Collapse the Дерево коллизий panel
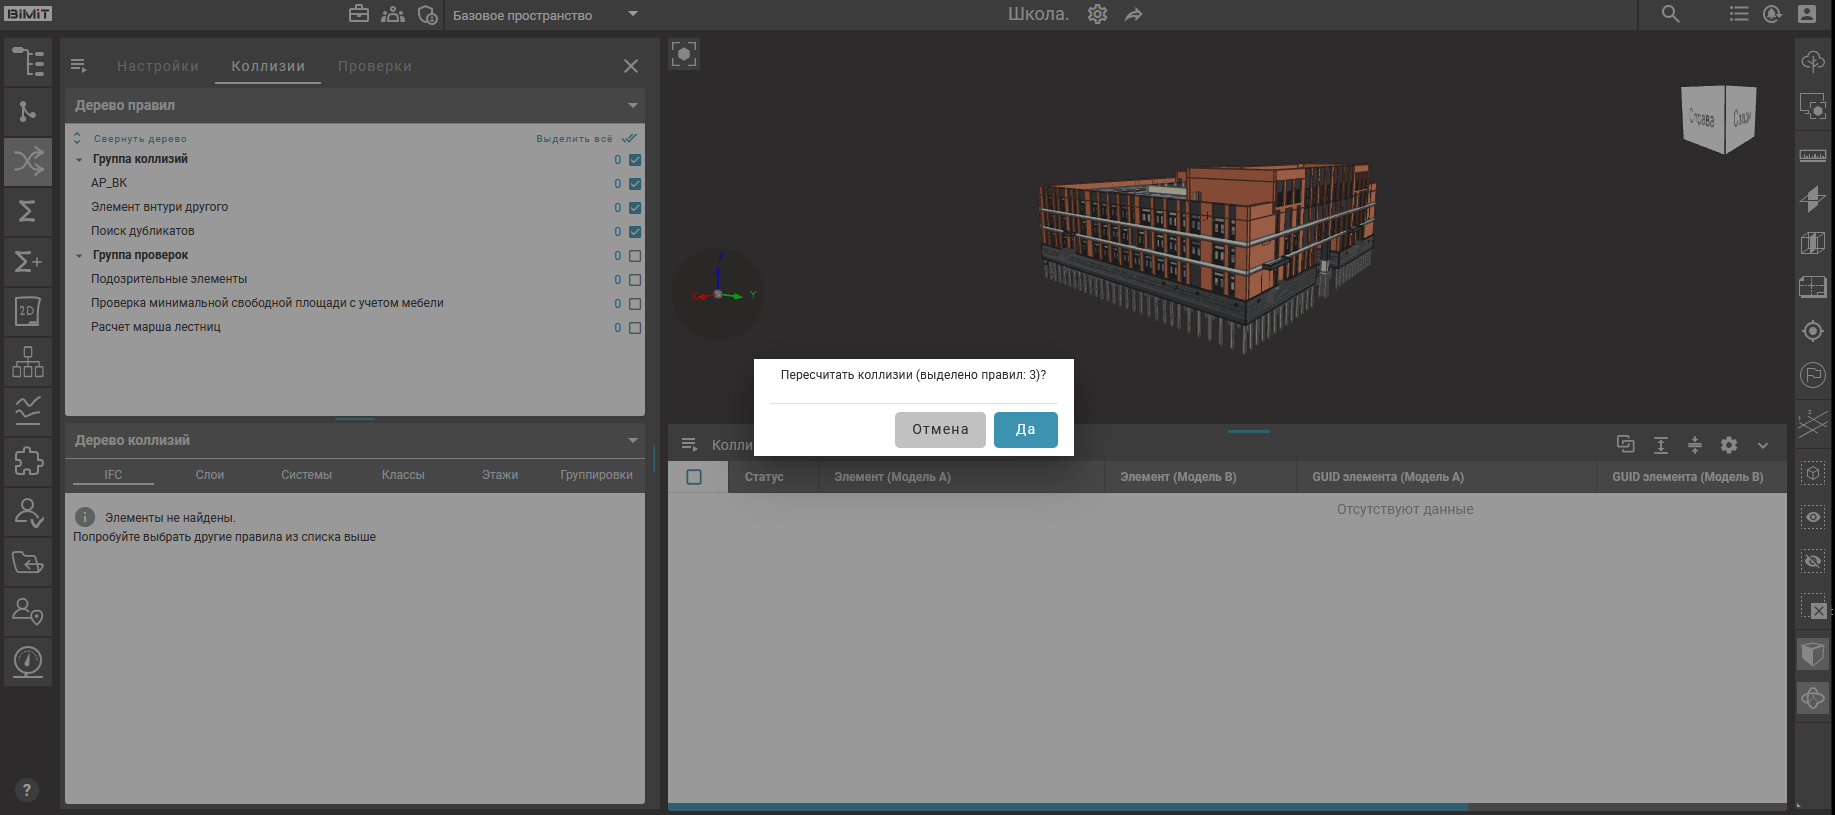Screen dimensions: 1835x815 632,440
